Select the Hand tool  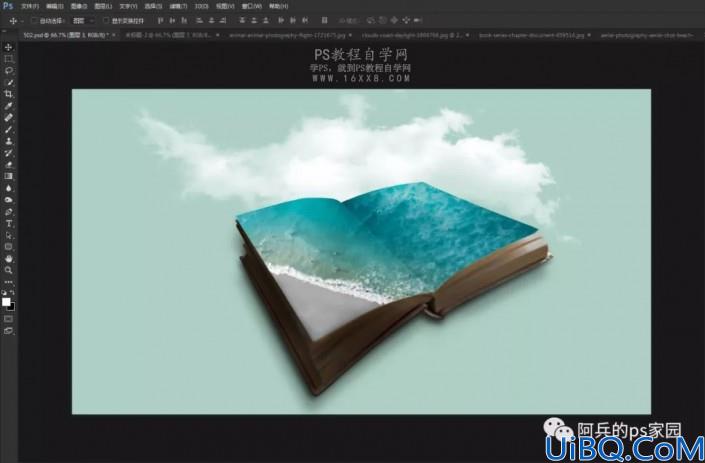pyautogui.click(x=8, y=258)
